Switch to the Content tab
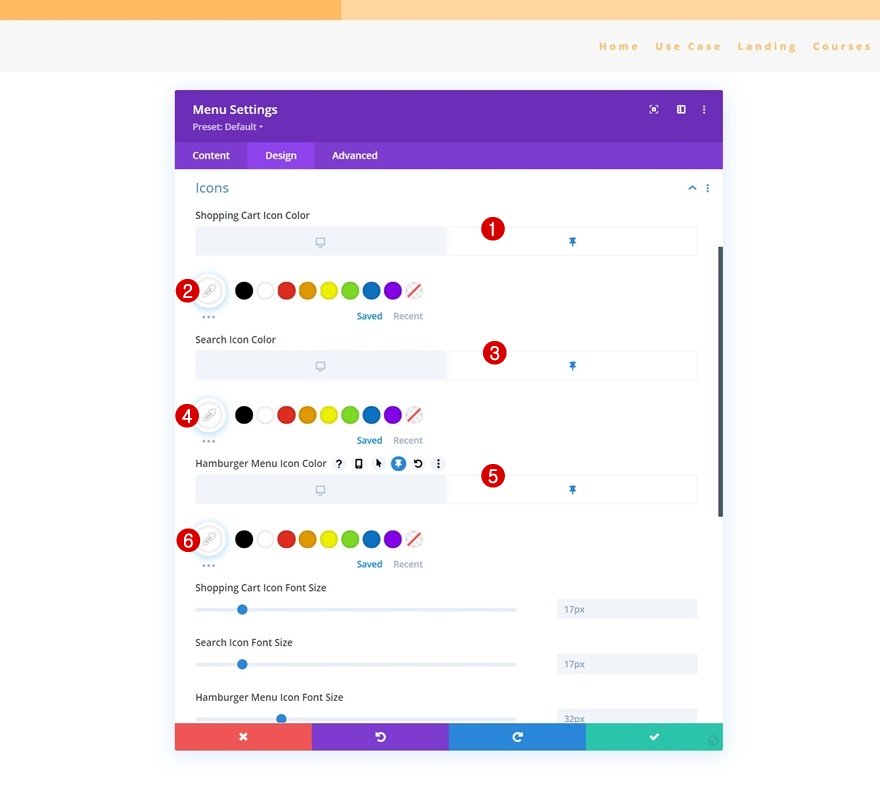The image size is (880, 796). pyautogui.click(x=211, y=155)
